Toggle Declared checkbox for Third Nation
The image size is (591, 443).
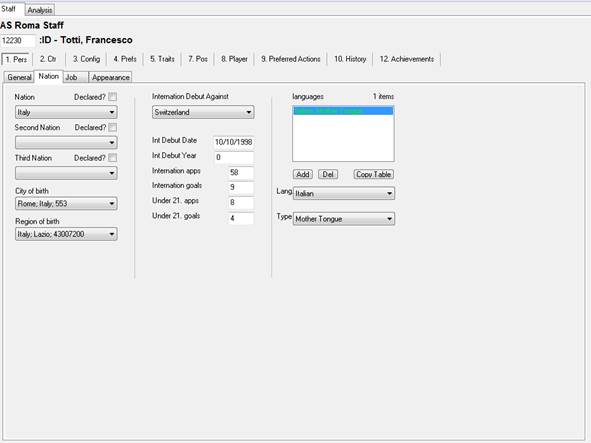point(112,158)
